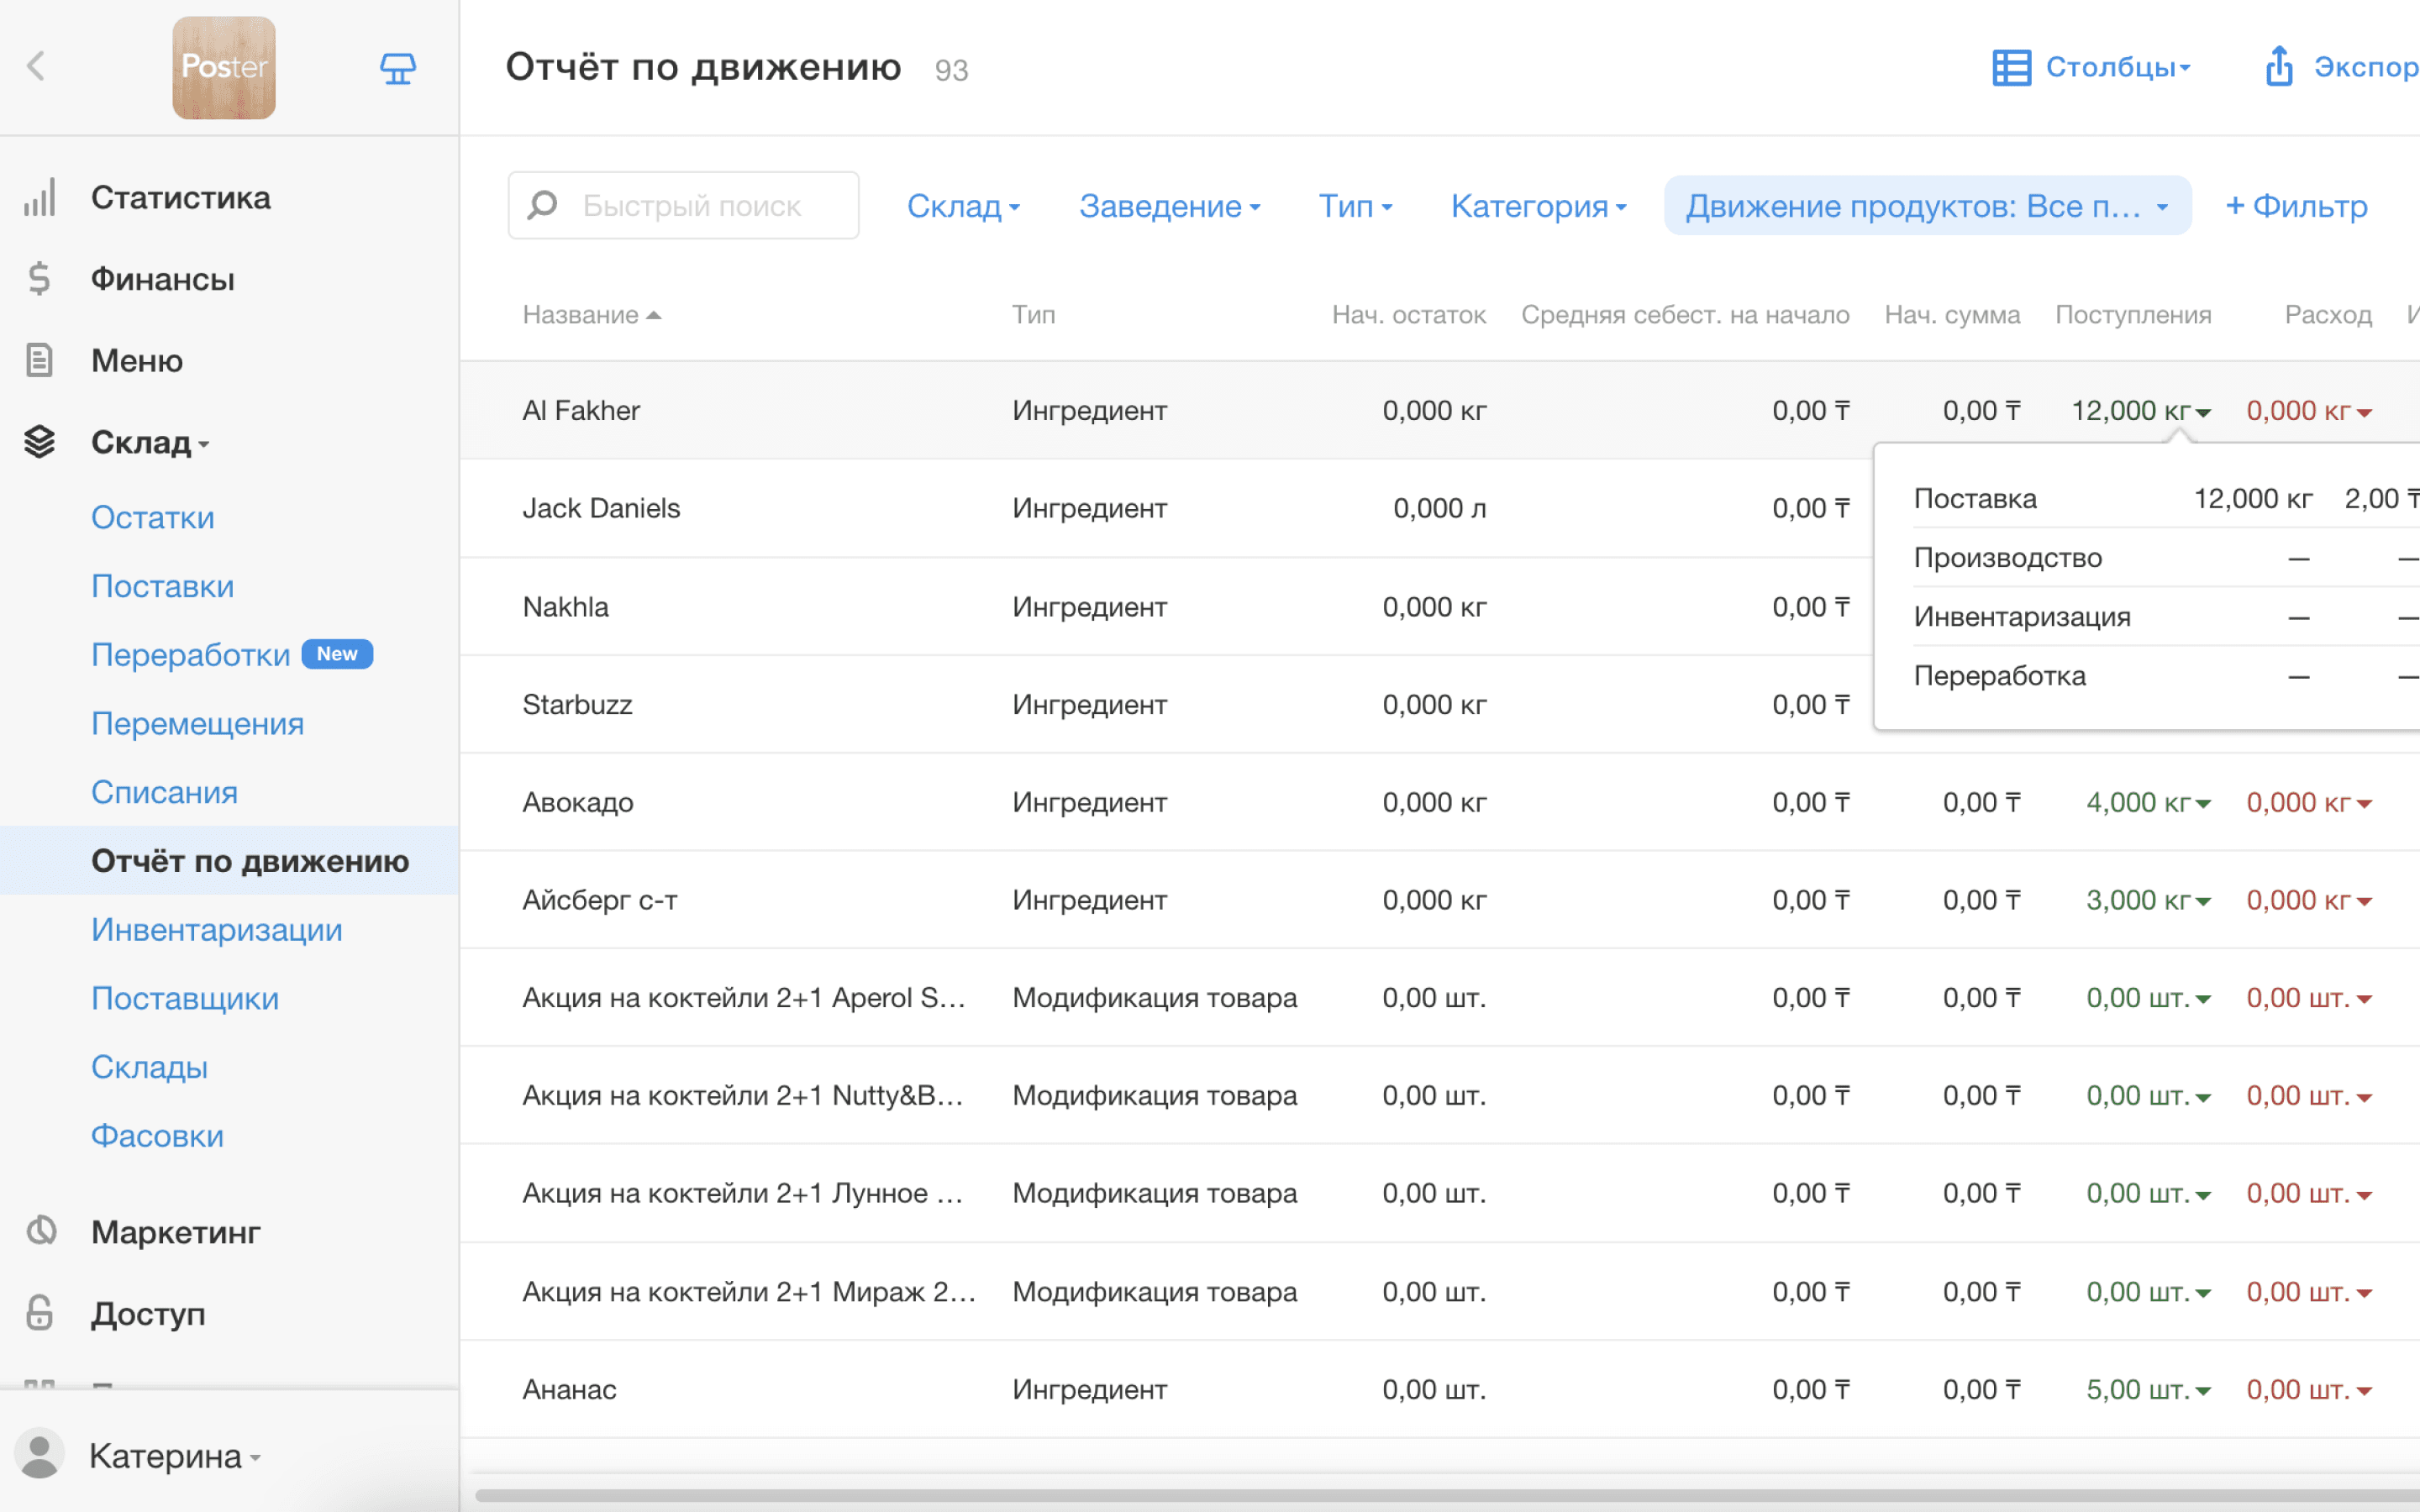Click the back arrow in sidebar header

36,67
